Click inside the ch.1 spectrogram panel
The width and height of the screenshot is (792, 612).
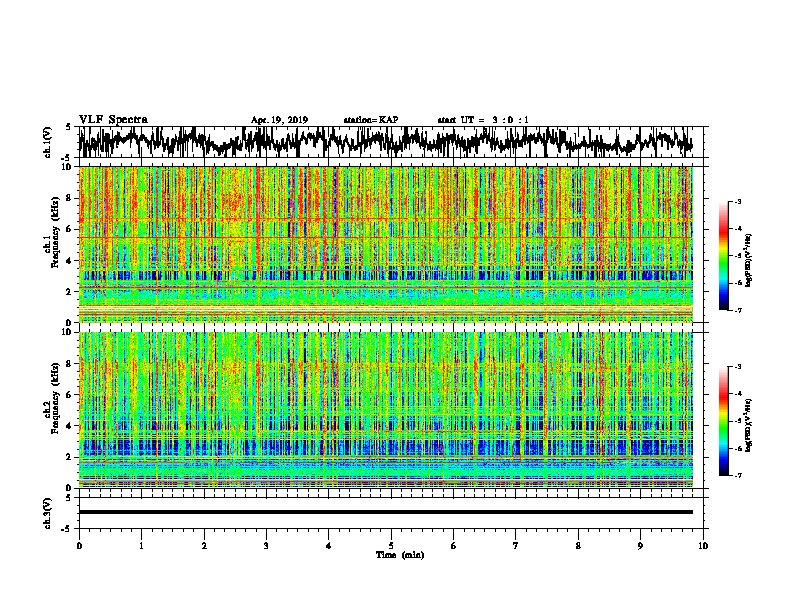pyautogui.click(x=386, y=244)
